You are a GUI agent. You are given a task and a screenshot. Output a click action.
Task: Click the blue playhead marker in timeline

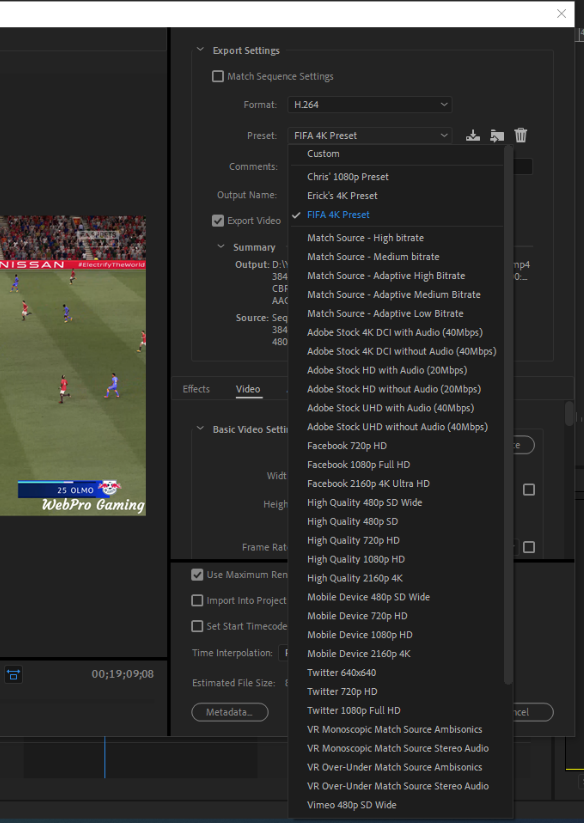tap(104, 757)
